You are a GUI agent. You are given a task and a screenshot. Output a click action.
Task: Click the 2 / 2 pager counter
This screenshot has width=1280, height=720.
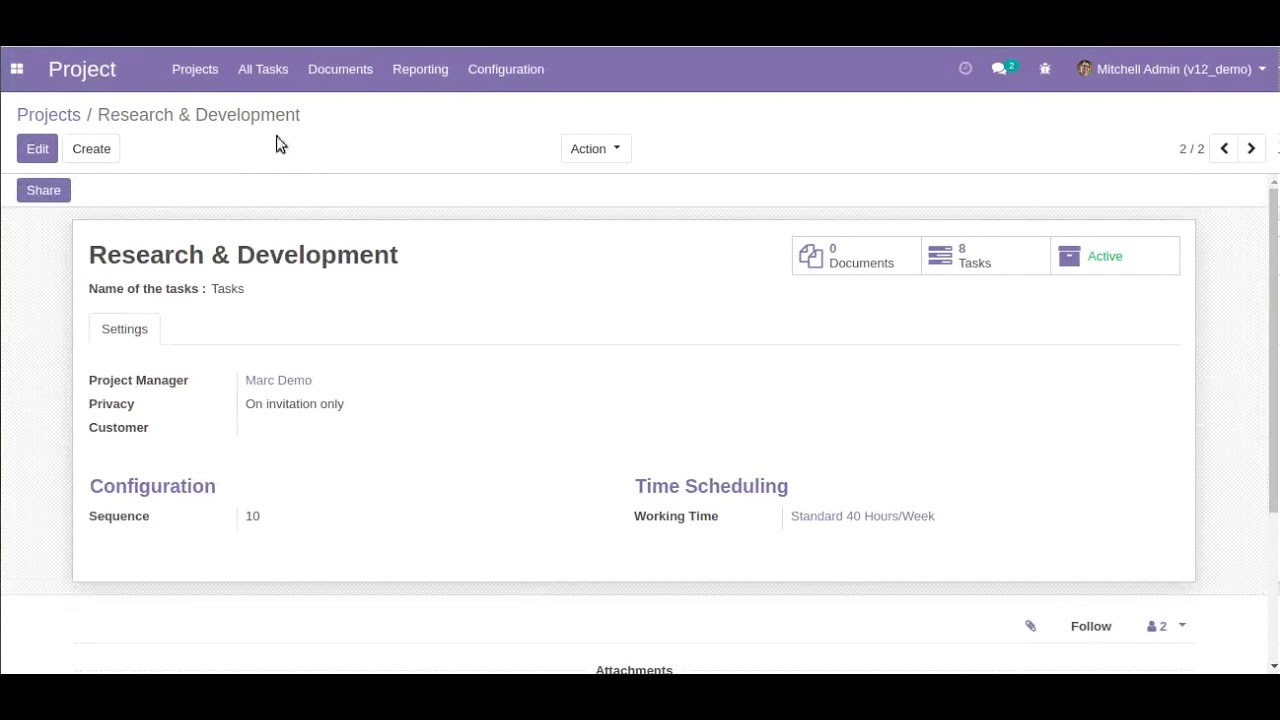coord(1191,149)
